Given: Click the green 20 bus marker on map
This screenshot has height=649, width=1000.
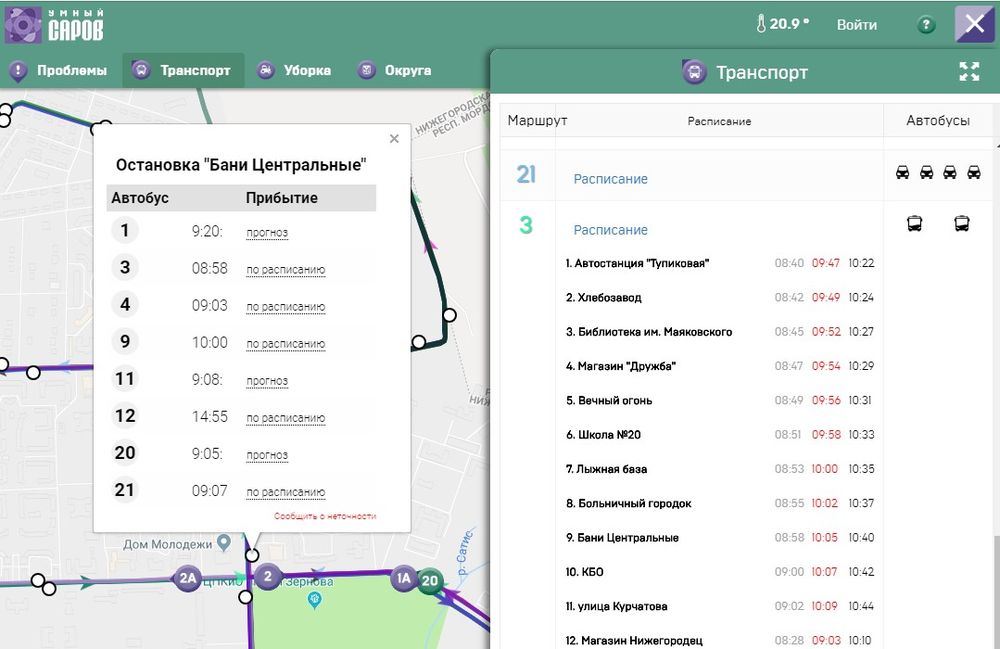Looking at the screenshot, I should pyautogui.click(x=430, y=580).
